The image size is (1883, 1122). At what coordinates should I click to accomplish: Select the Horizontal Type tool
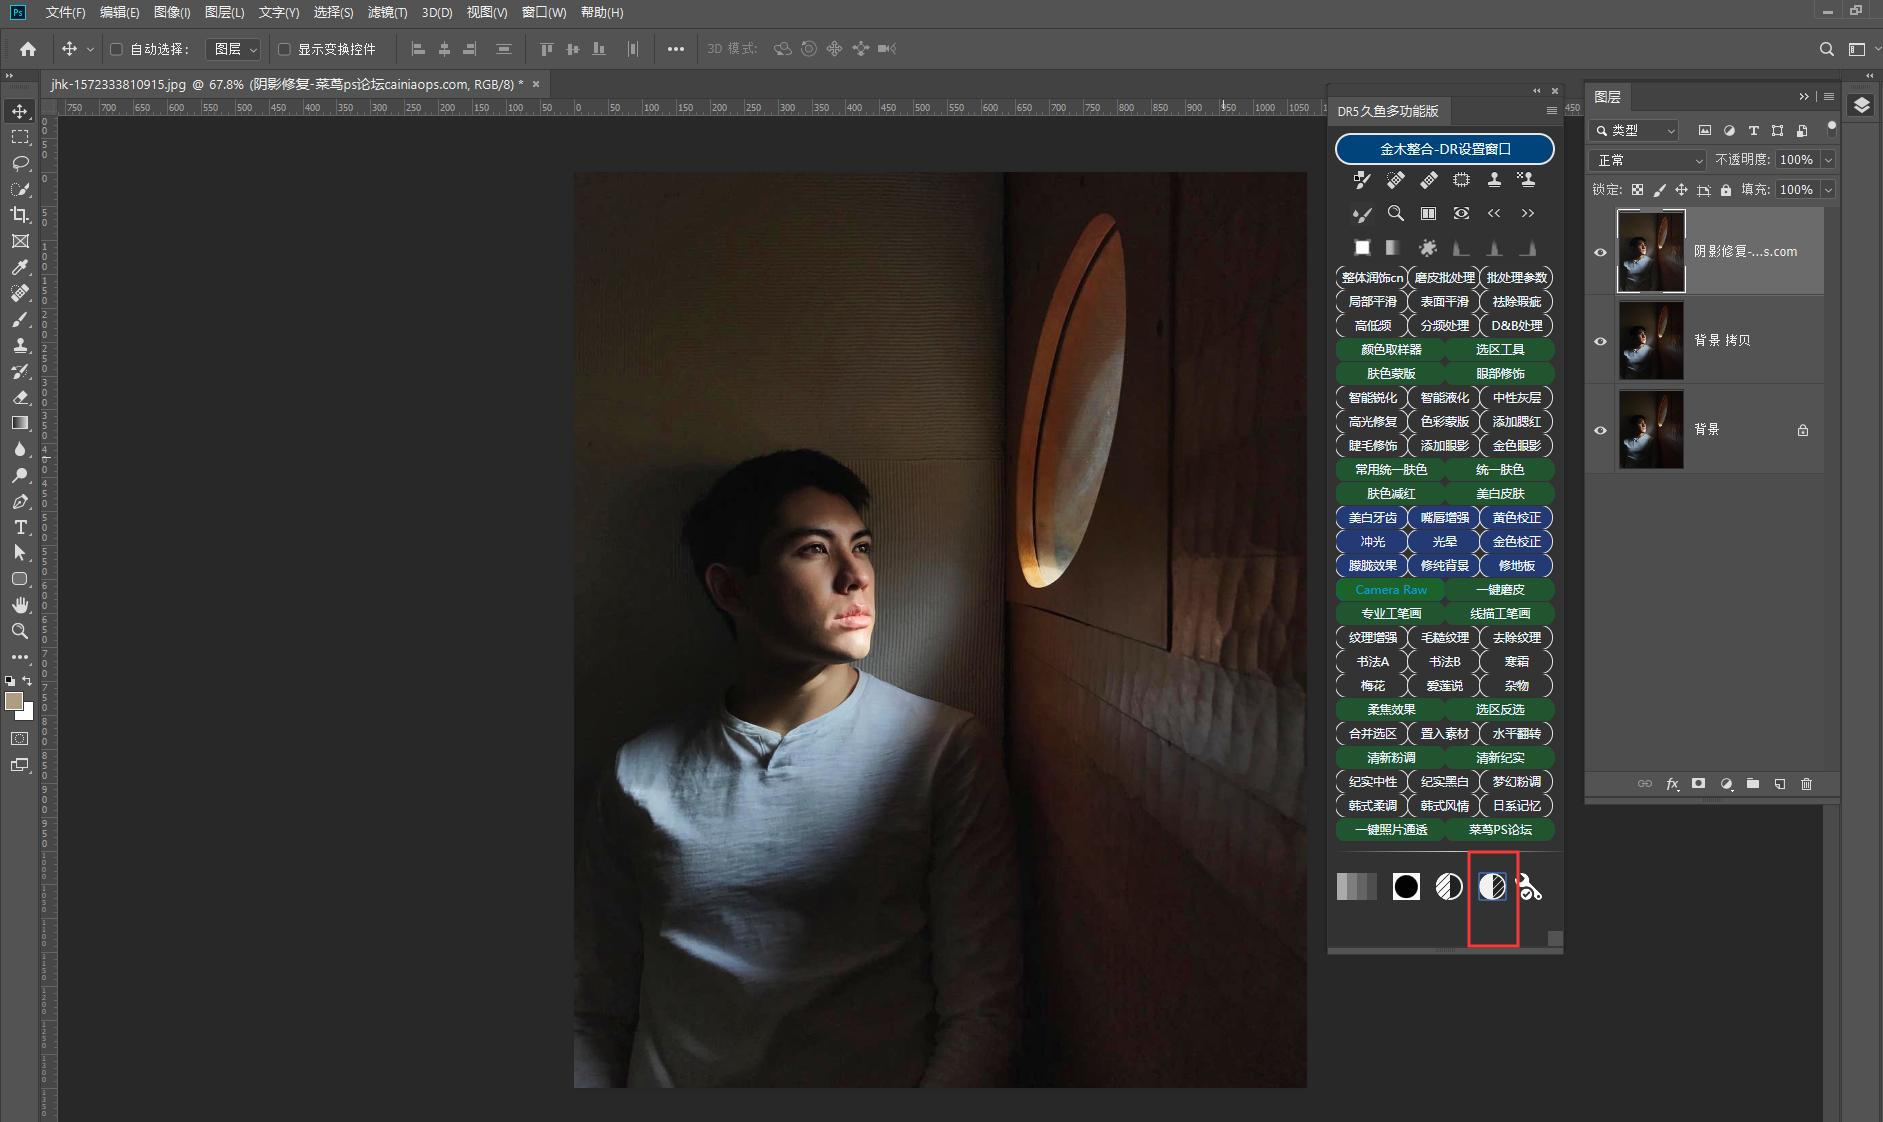point(20,527)
